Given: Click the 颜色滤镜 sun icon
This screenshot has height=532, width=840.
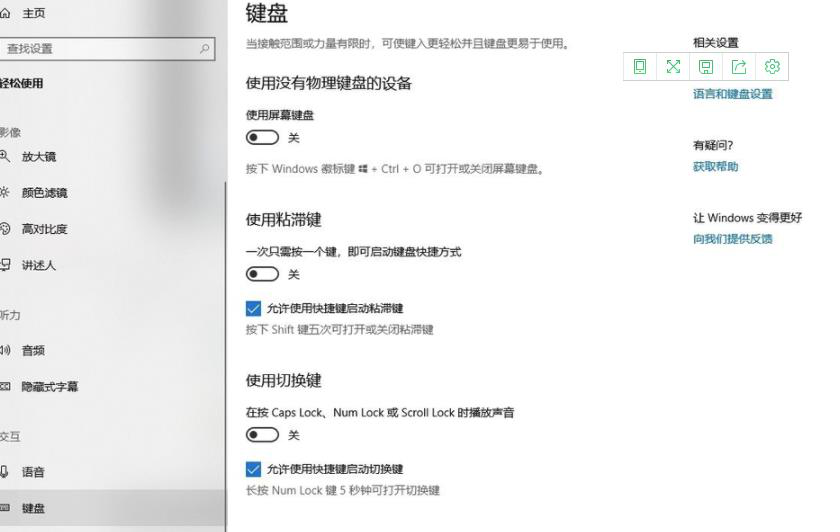Looking at the screenshot, I should (x=4, y=192).
